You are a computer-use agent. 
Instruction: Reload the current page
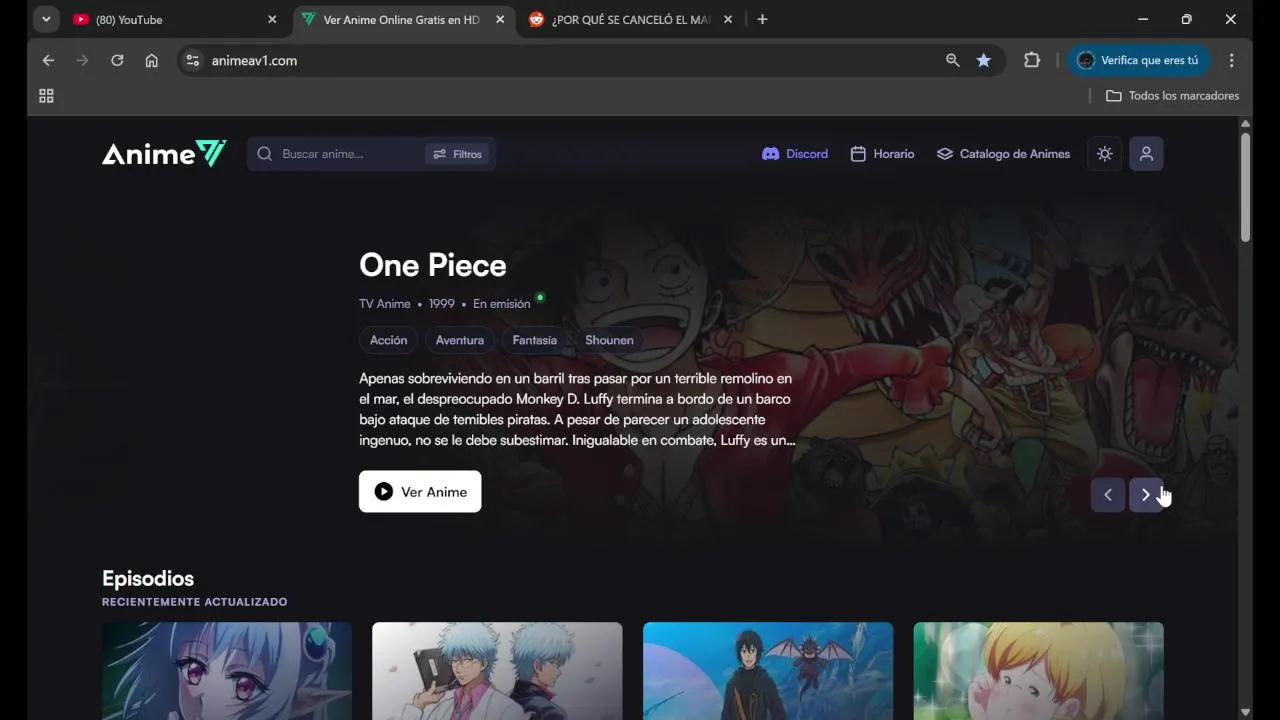(117, 61)
